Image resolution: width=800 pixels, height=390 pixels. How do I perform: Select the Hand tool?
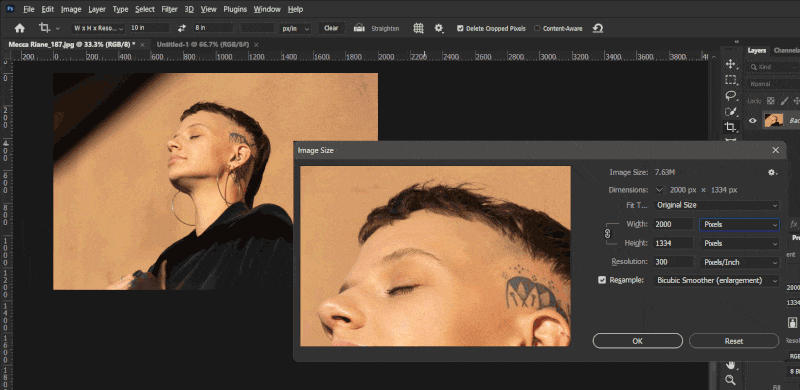[x=731, y=364]
